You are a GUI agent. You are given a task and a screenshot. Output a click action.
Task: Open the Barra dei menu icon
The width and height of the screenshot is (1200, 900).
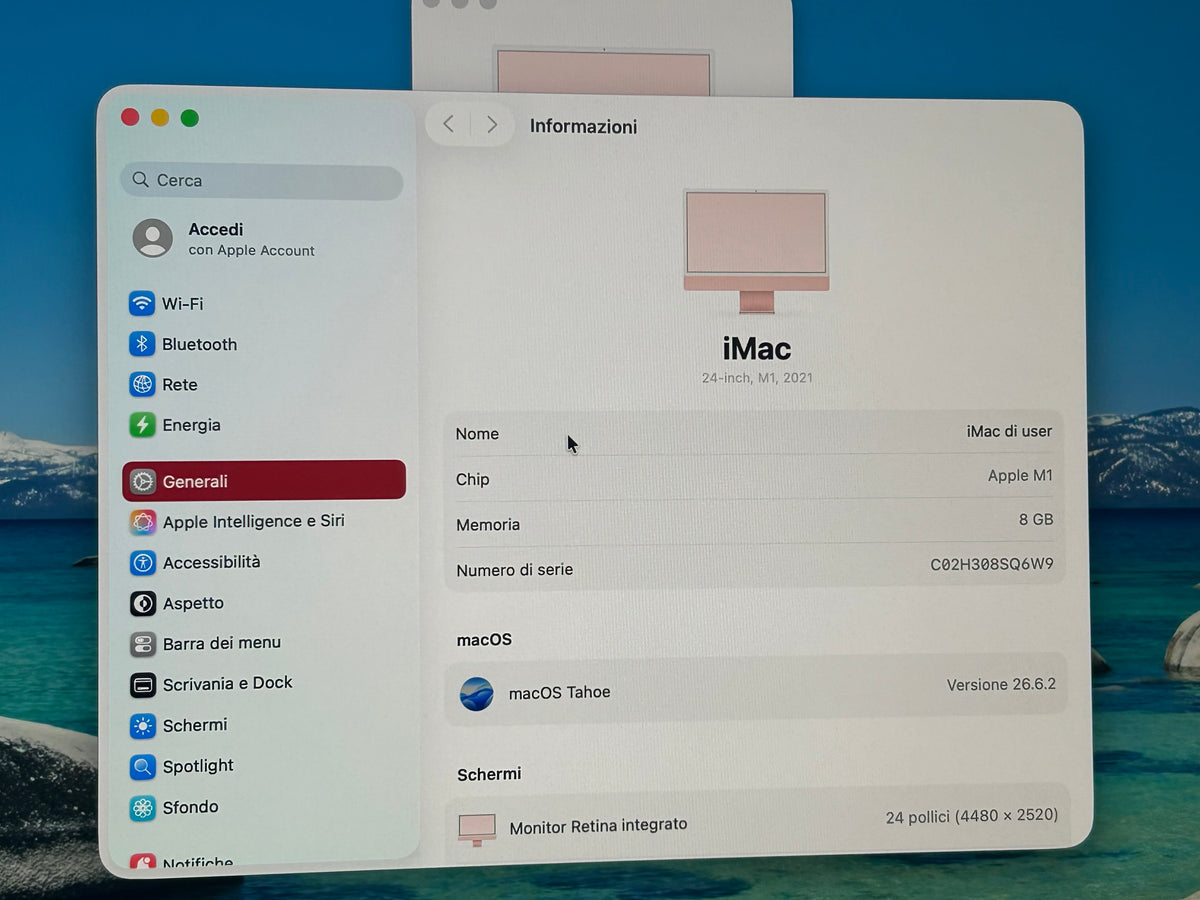click(x=143, y=643)
